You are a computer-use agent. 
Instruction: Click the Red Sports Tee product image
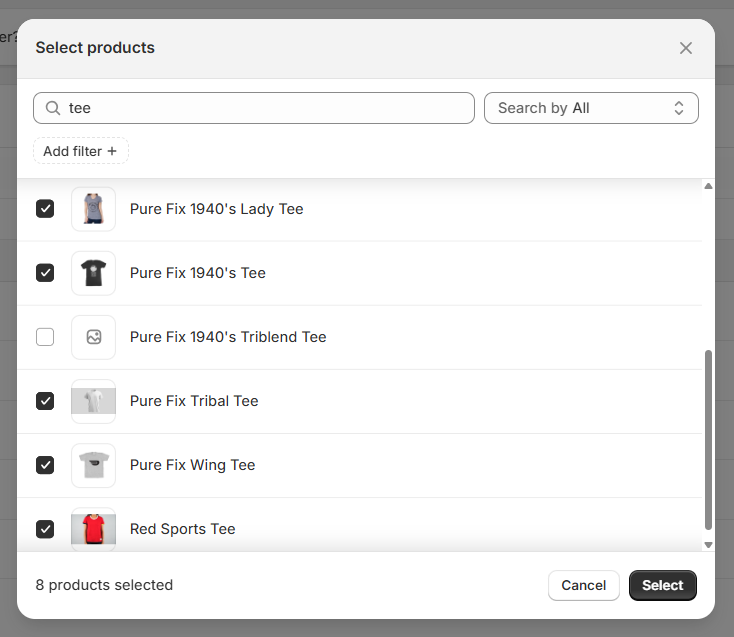click(x=93, y=529)
